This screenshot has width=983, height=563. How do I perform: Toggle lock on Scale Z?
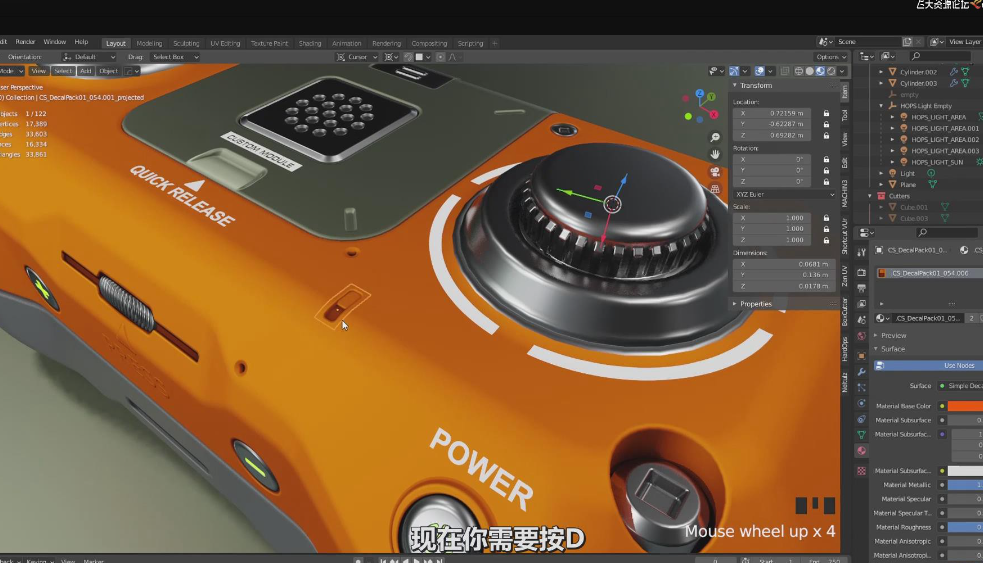coord(826,240)
